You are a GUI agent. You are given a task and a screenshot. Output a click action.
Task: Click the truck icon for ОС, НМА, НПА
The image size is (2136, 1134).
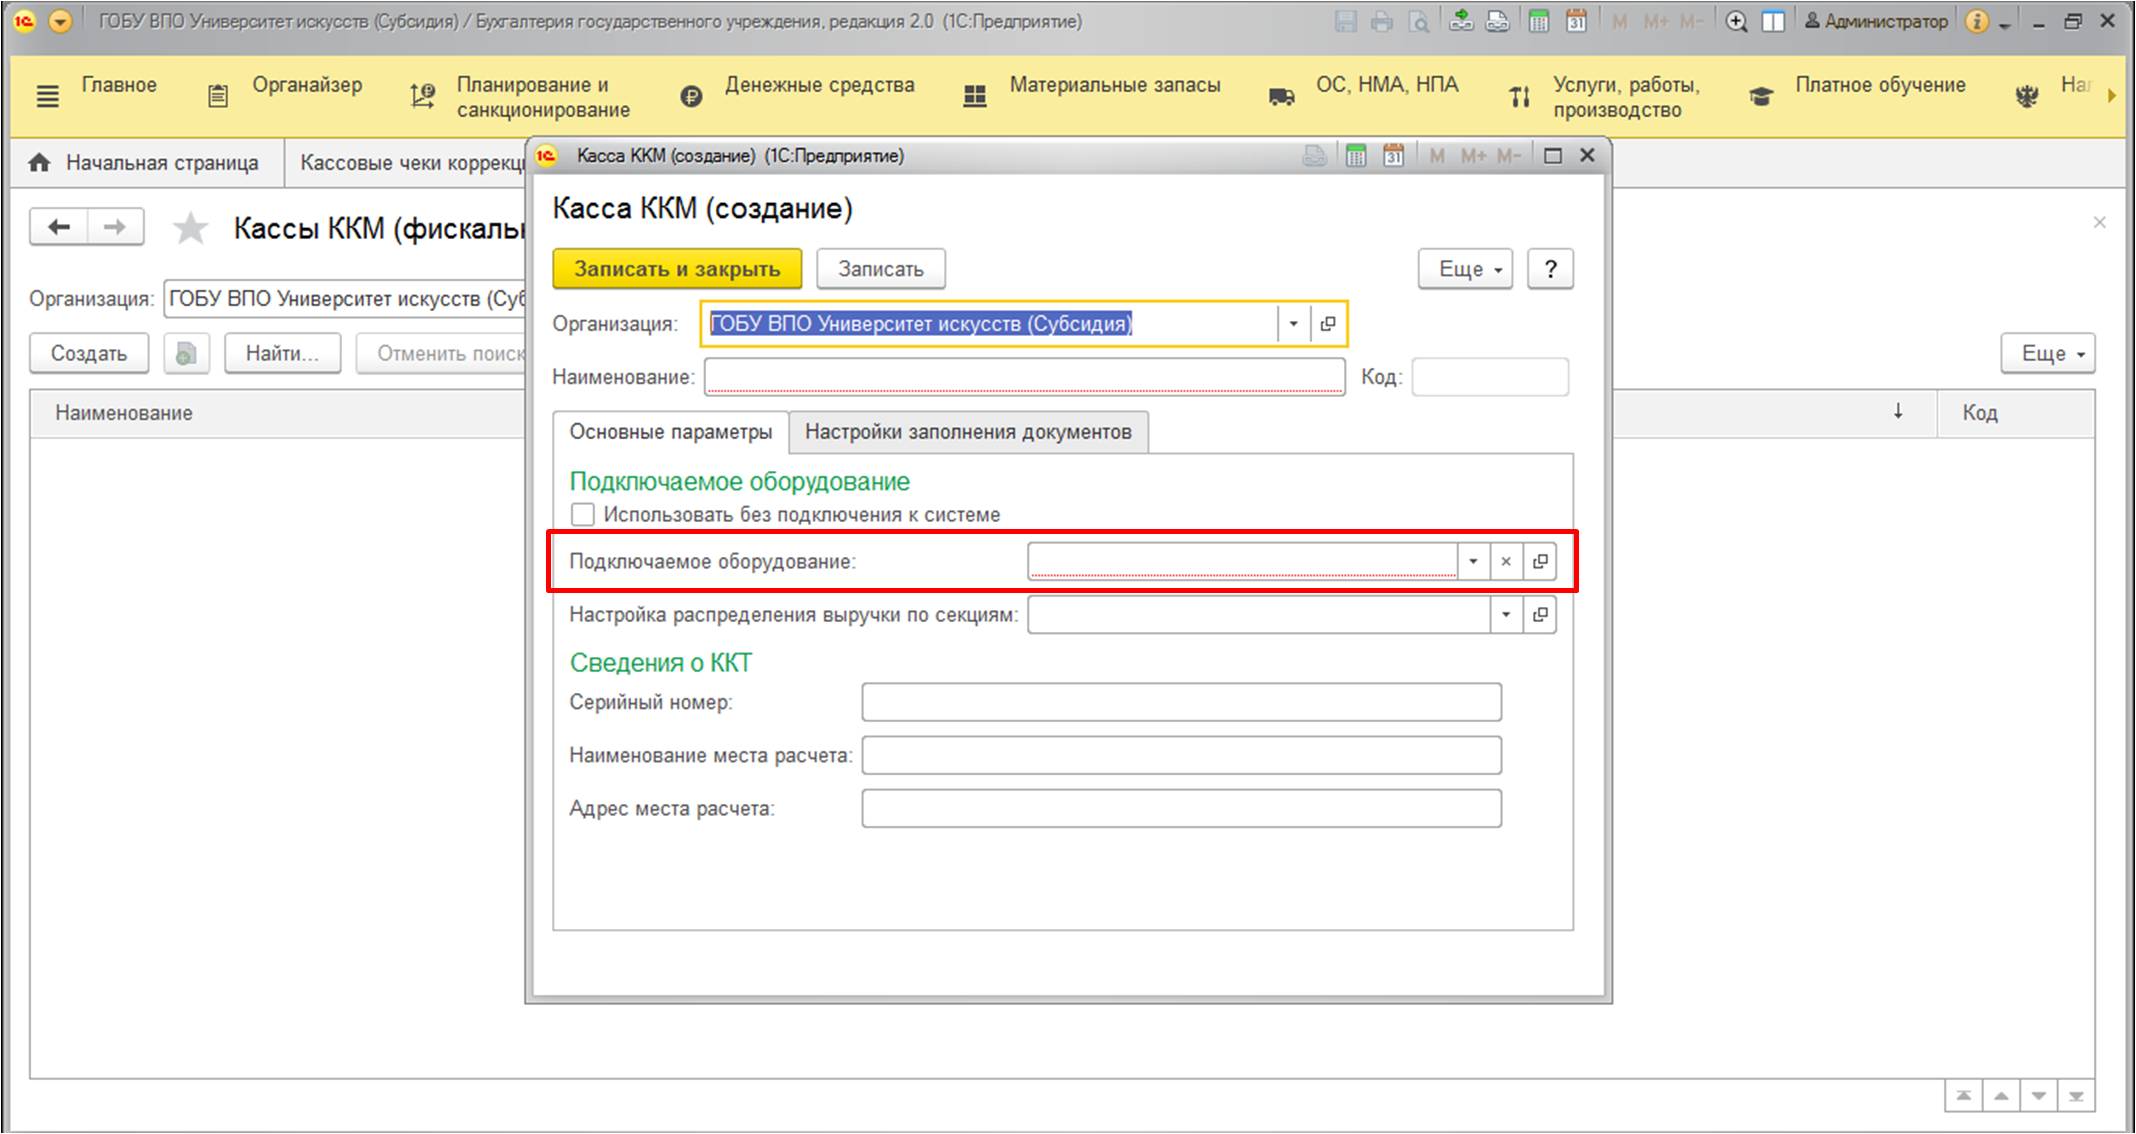1281,97
